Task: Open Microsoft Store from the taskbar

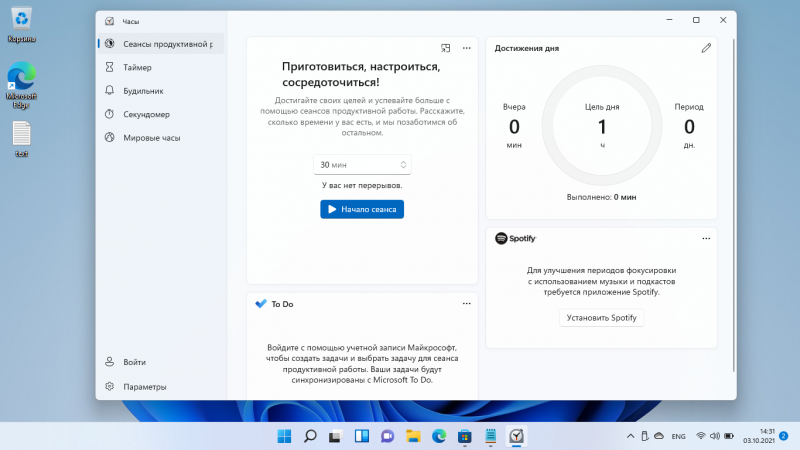Action: (464, 436)
